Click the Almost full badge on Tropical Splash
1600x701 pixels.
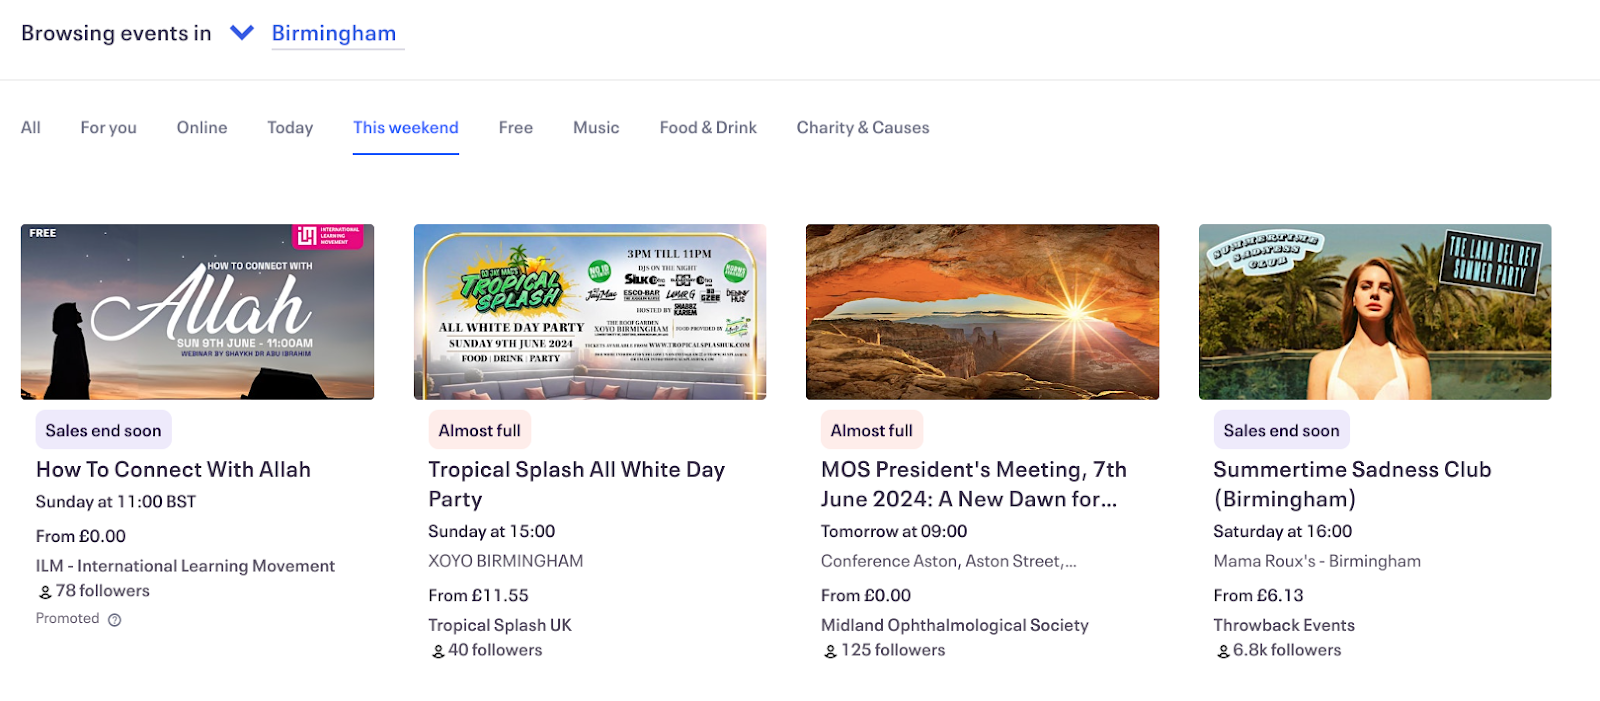[480, 430]
